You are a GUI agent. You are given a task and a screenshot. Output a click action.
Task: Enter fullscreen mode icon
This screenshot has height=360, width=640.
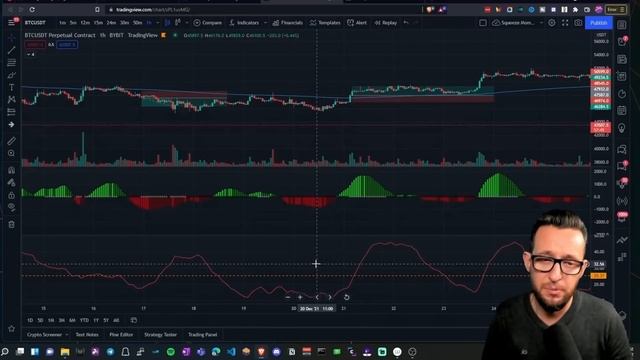coord(565,23)
